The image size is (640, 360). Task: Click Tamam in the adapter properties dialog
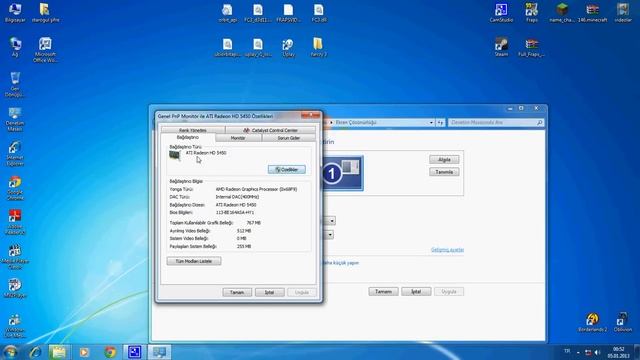point(237,292)
